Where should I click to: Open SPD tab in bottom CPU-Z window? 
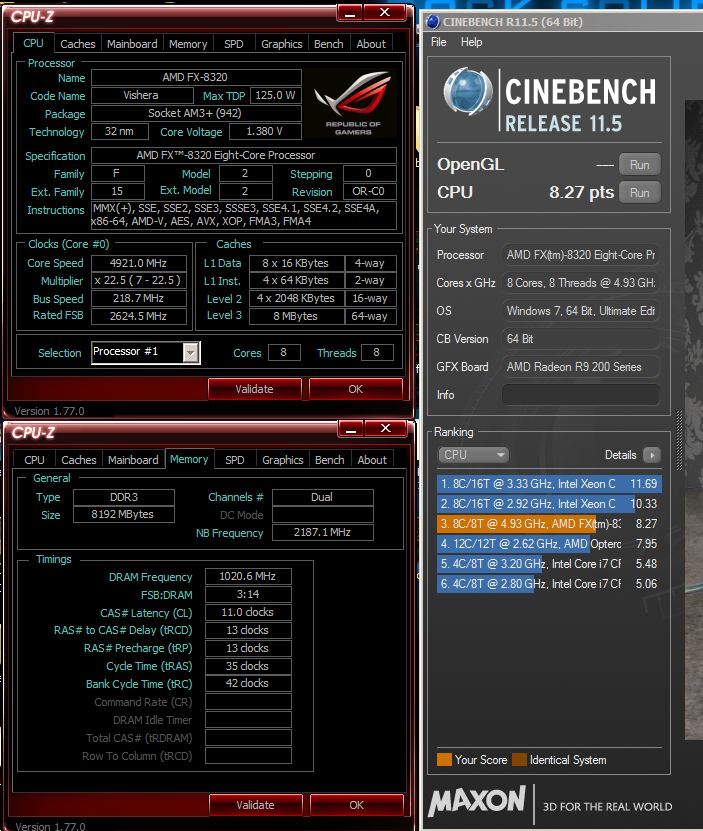[234, 460]
